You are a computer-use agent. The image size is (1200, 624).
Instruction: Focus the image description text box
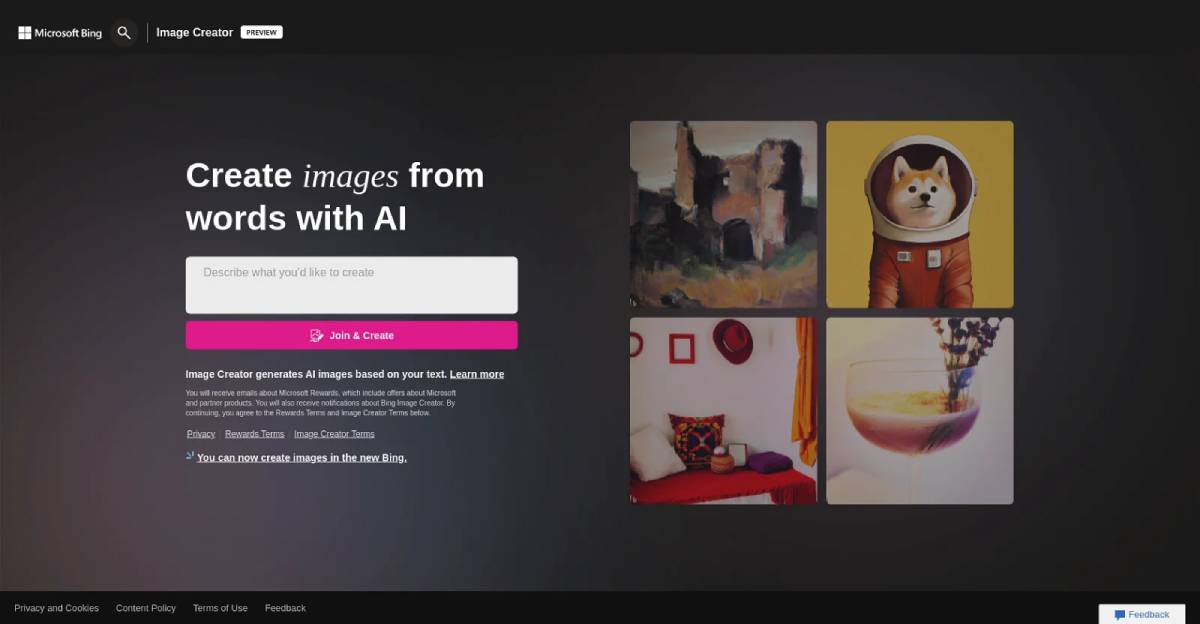[x=351, y=285]
